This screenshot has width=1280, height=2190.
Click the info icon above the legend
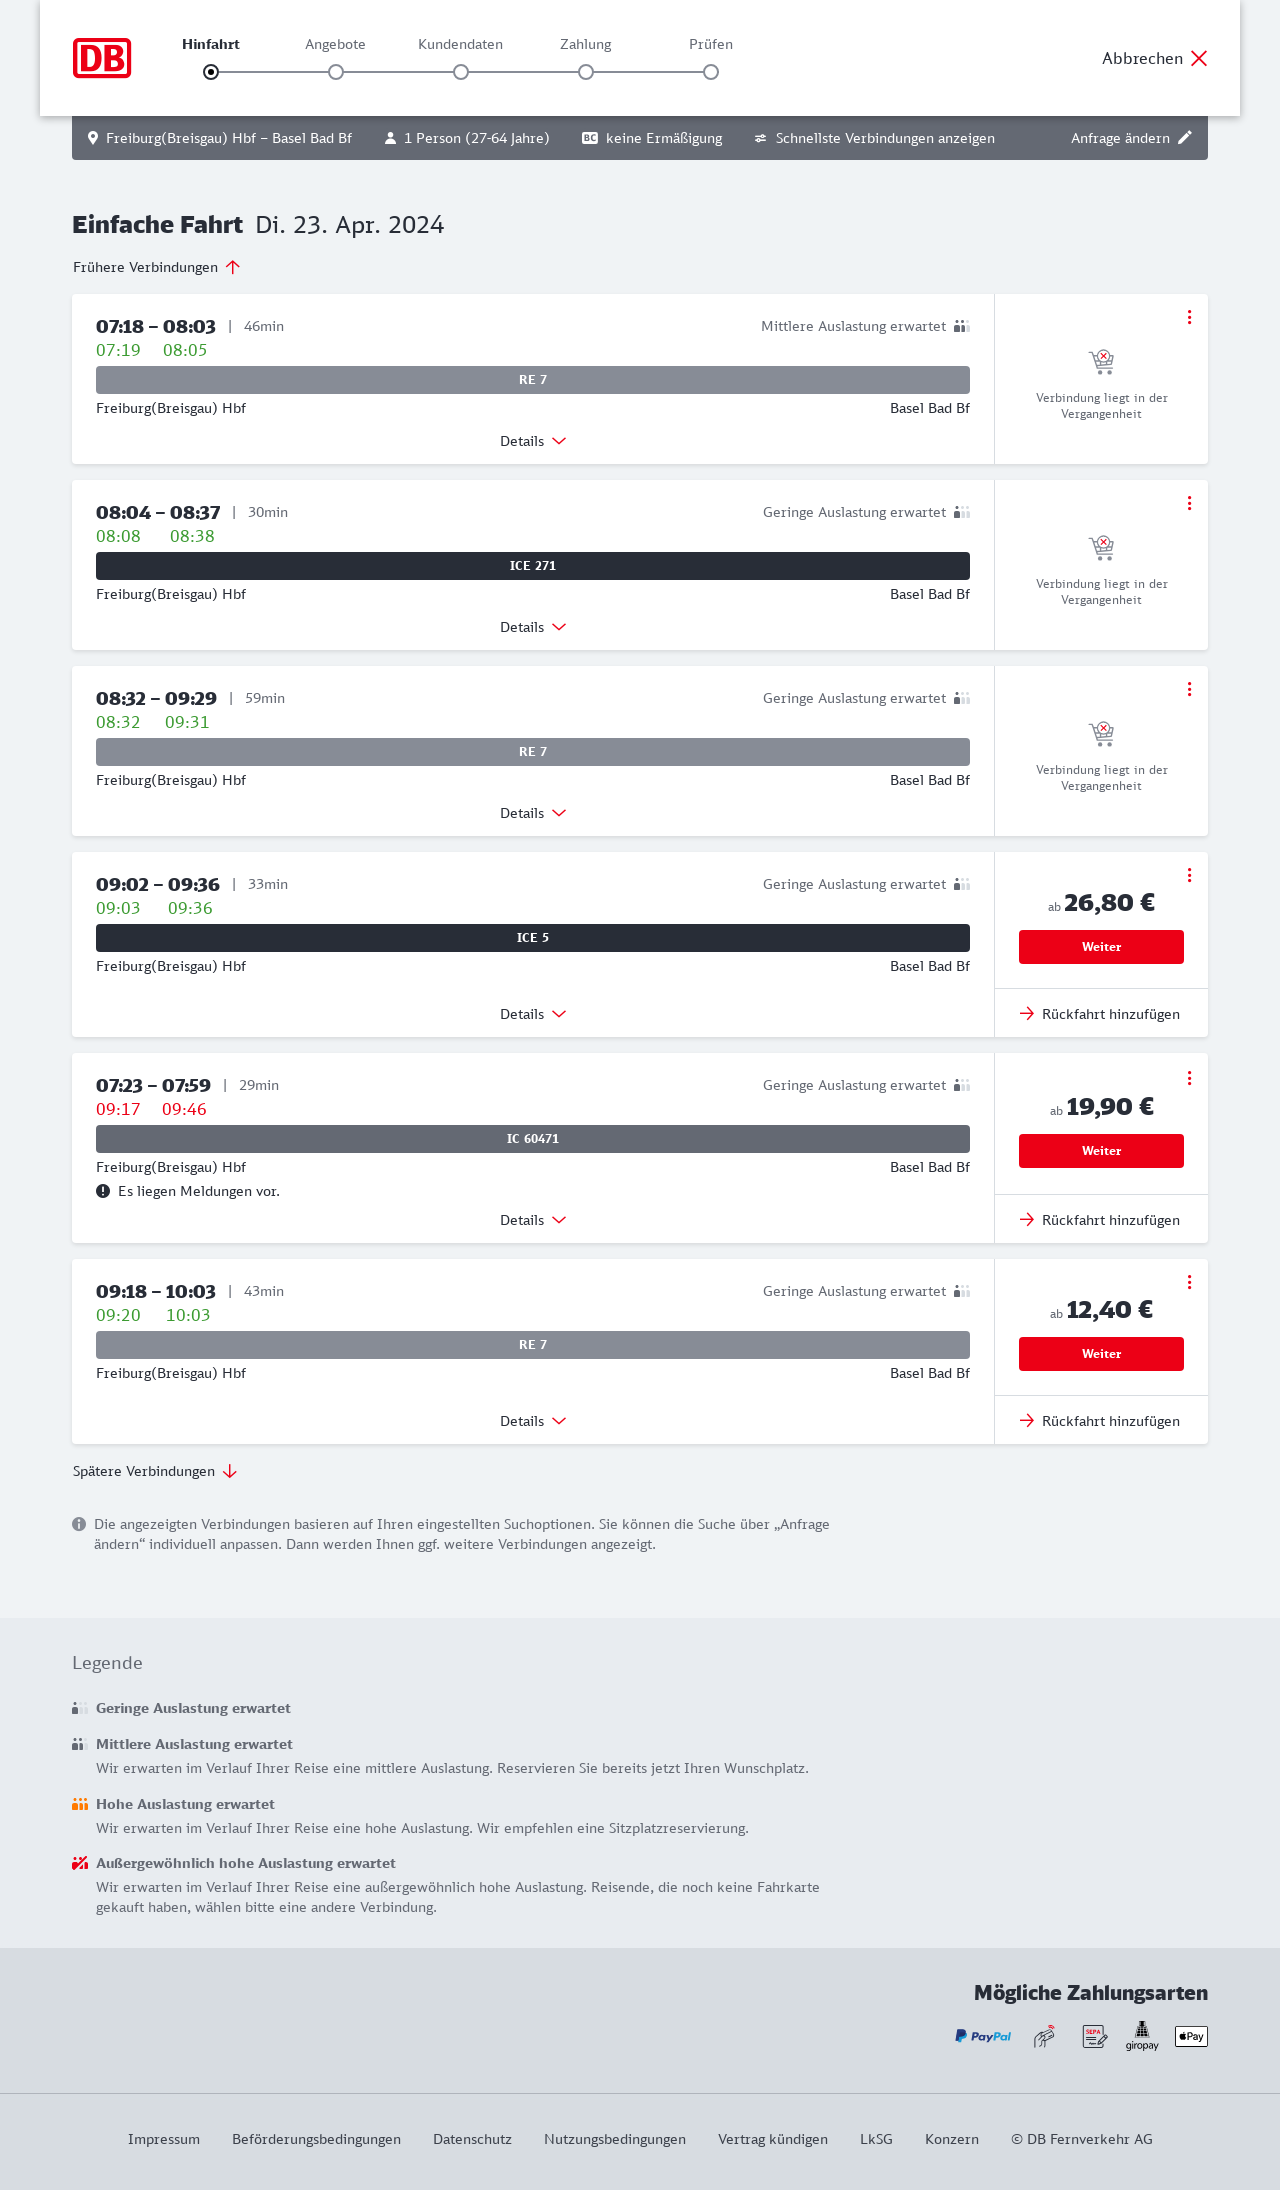point(79,1524)
